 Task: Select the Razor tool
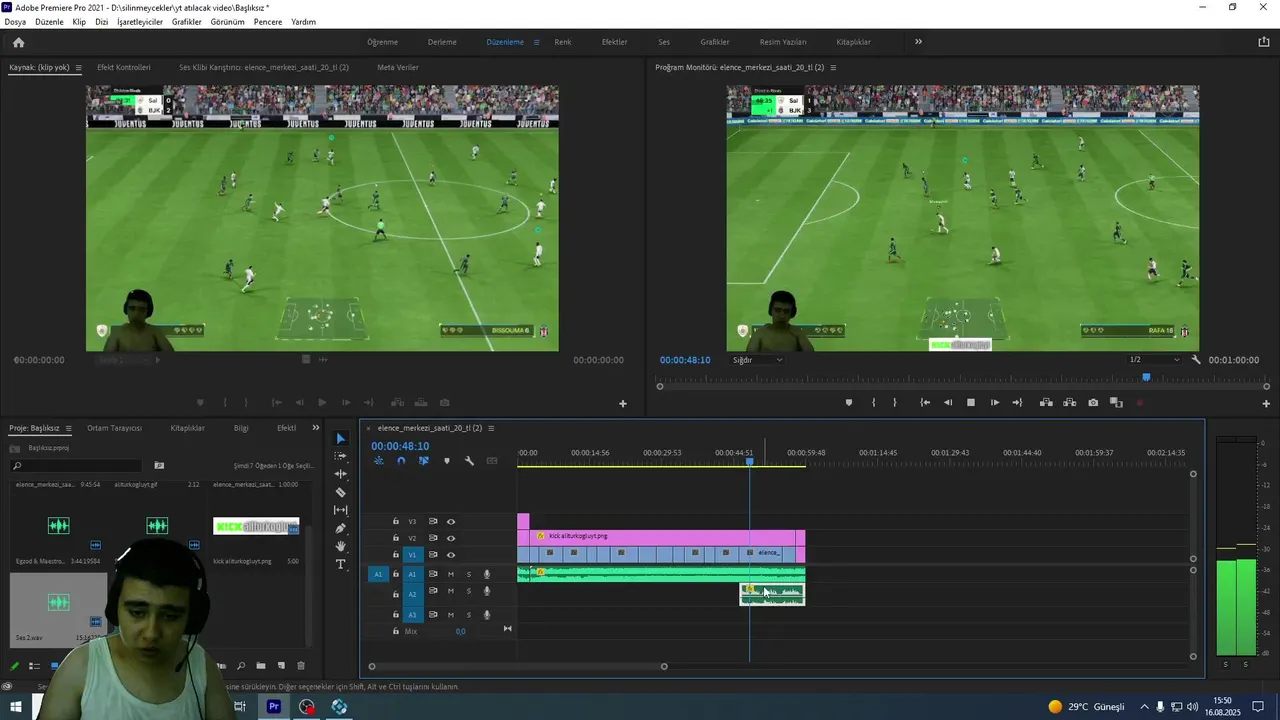tap(340, 492)
